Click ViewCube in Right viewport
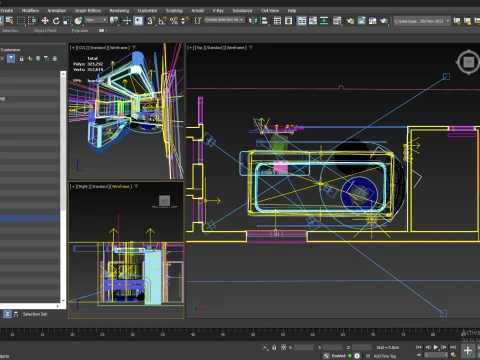Image resolution: width=480 pixels, height=360 pixels. tap(164, 201)
